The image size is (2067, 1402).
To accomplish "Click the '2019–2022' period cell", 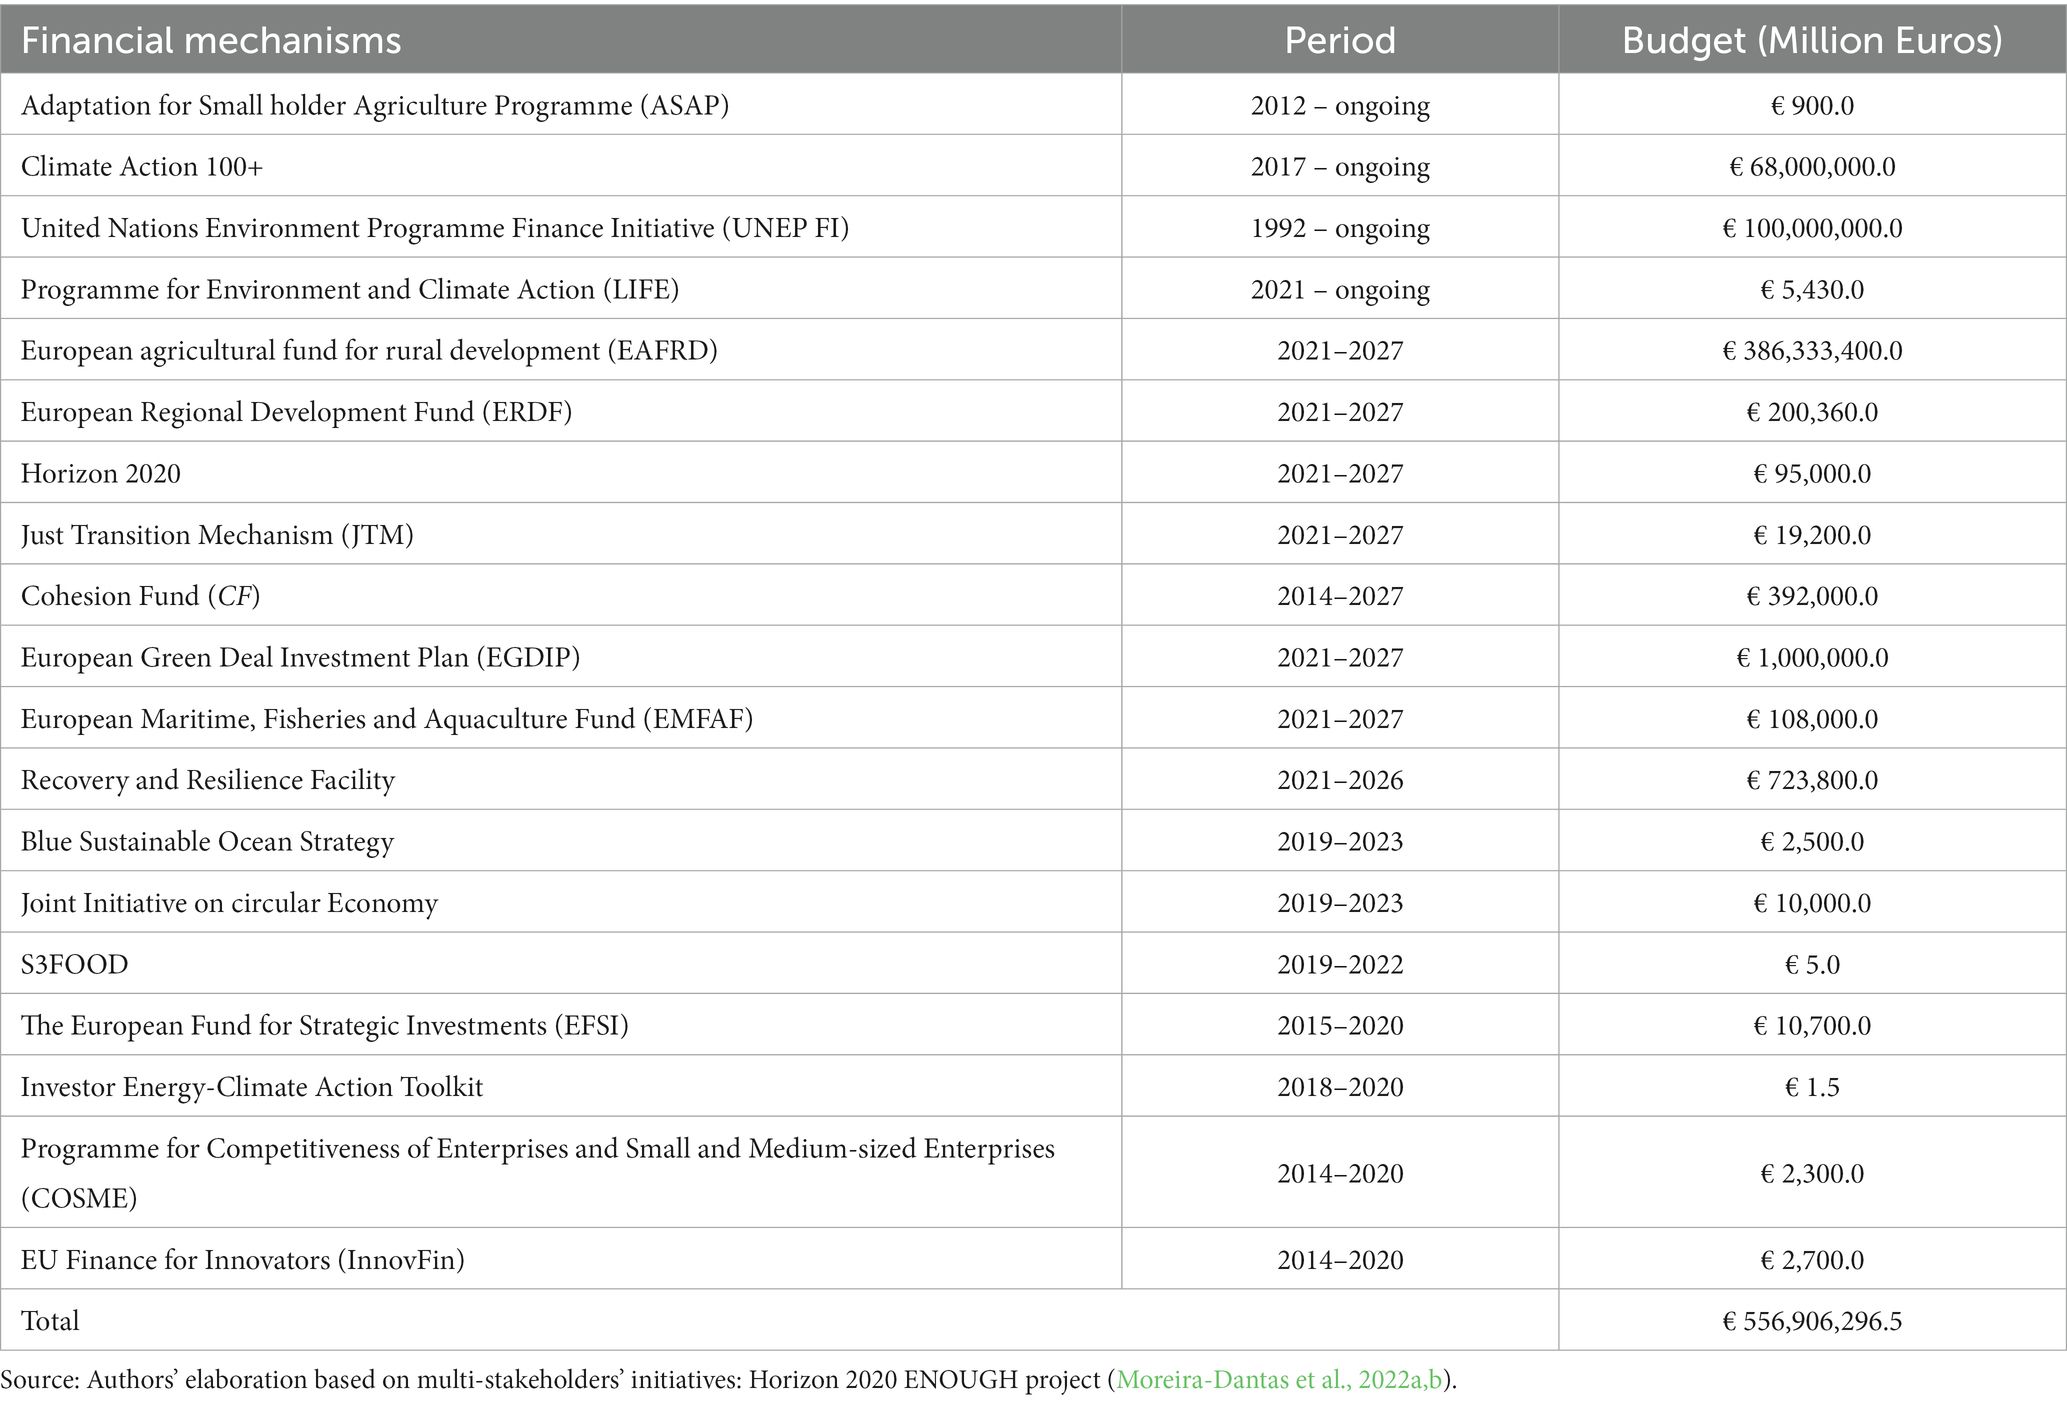I will (x=1340, y=964).
